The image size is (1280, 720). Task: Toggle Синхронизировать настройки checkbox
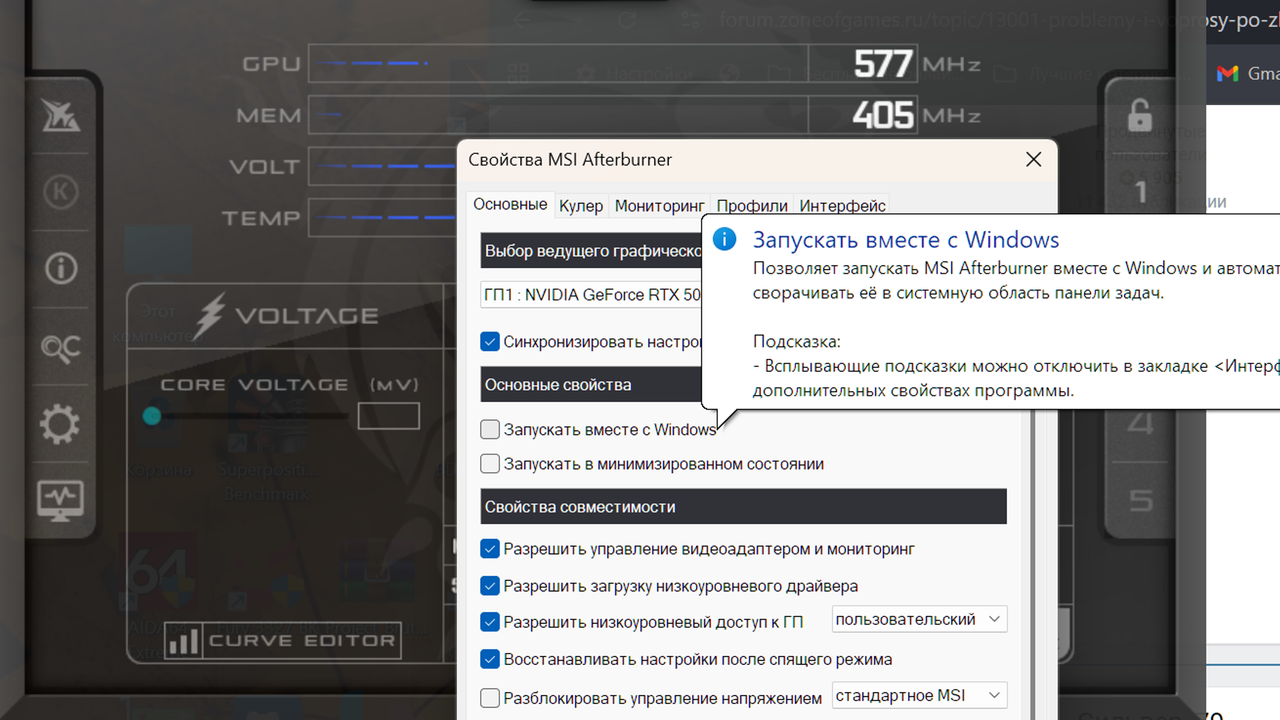point(490,342)
